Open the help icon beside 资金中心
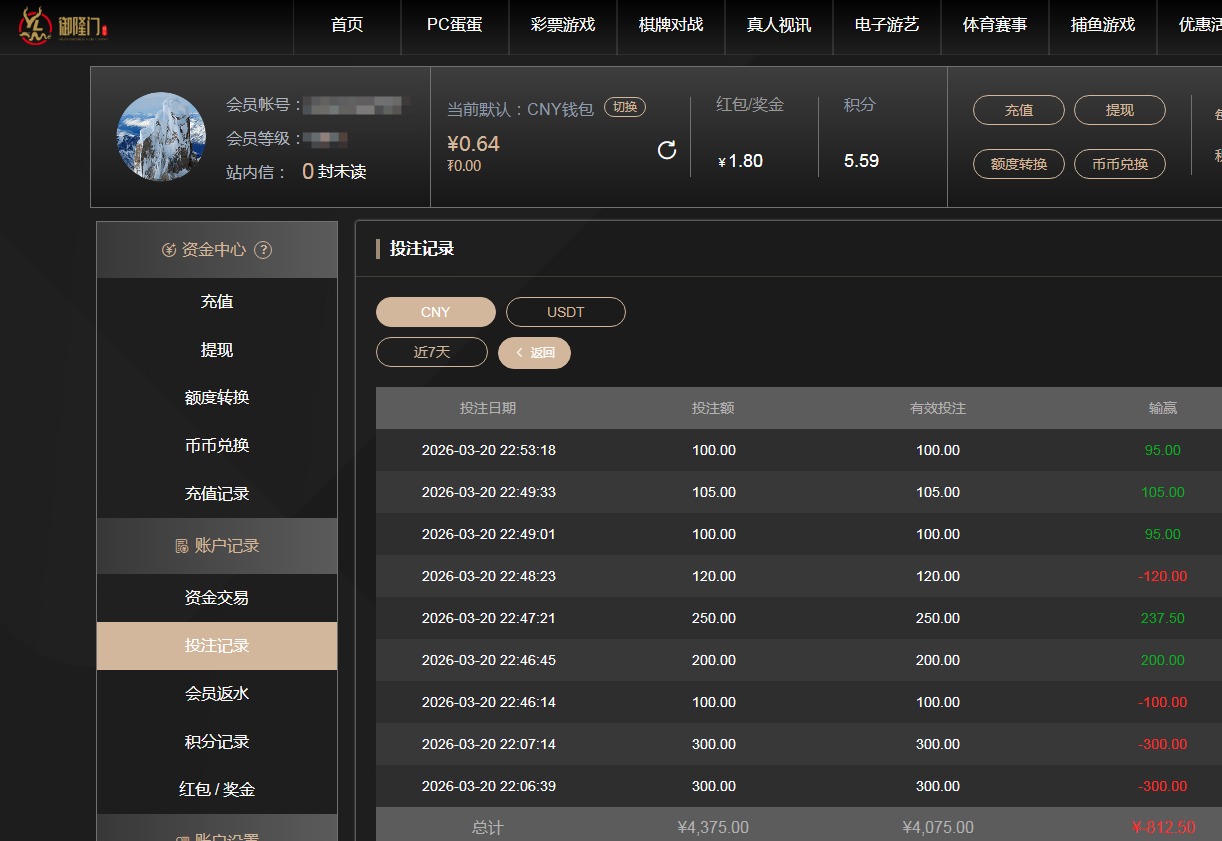Screen dimensions: 1222x841 262,250
